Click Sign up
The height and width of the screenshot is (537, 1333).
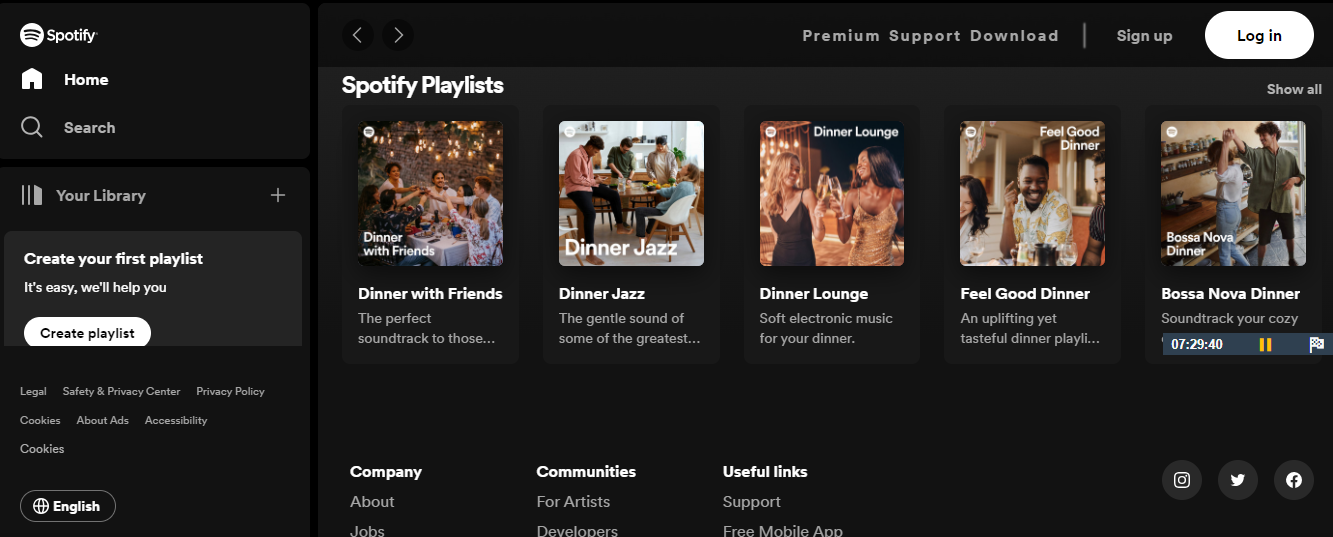[1144, 36]
